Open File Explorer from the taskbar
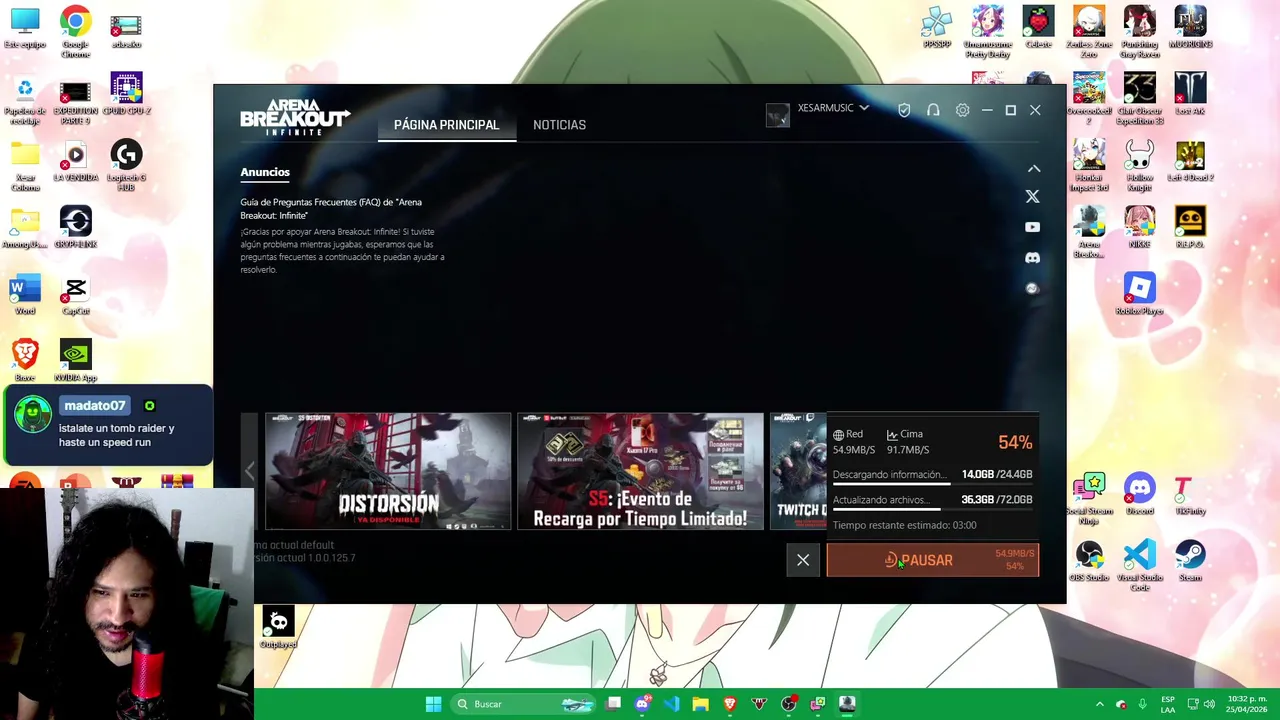Image resolution: width=1280 pixels, height=720 pixels. coord(700,704)
